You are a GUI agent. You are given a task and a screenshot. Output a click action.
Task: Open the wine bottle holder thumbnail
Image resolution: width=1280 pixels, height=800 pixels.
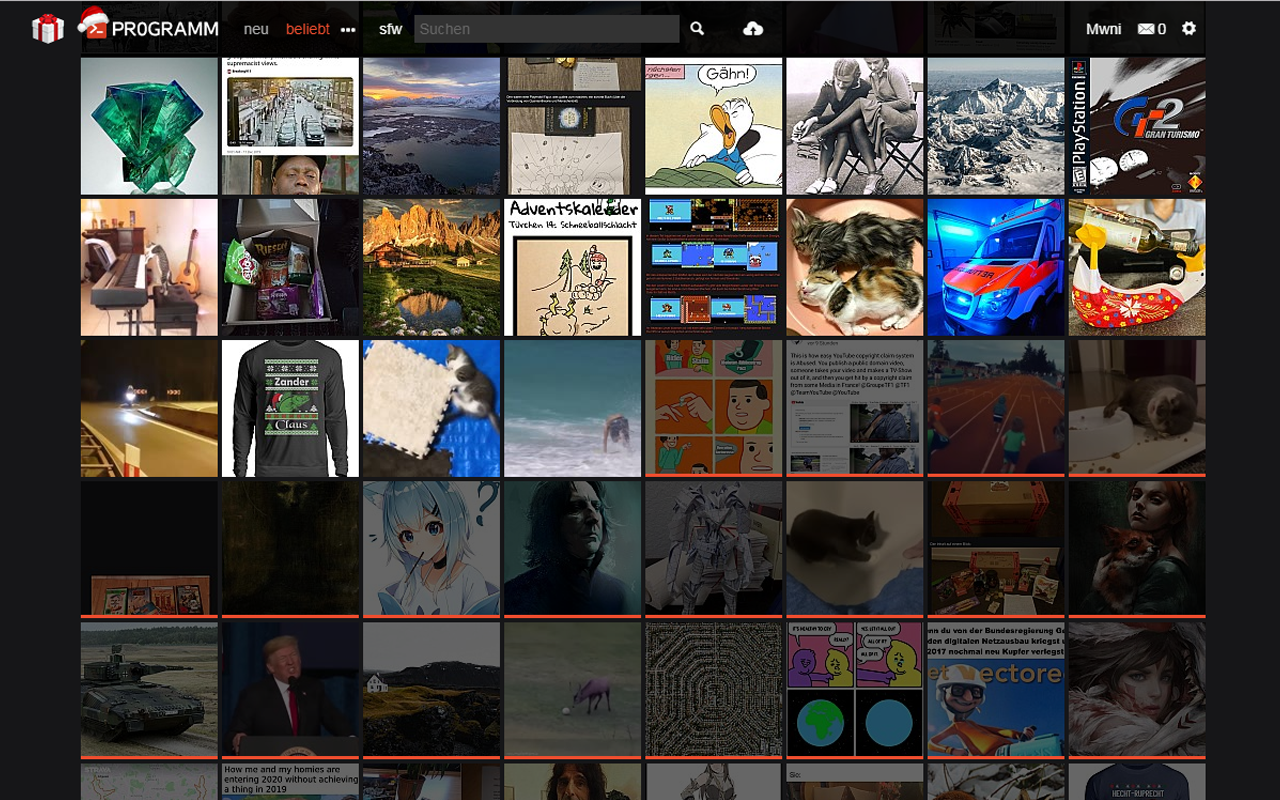pos(1137,267)
